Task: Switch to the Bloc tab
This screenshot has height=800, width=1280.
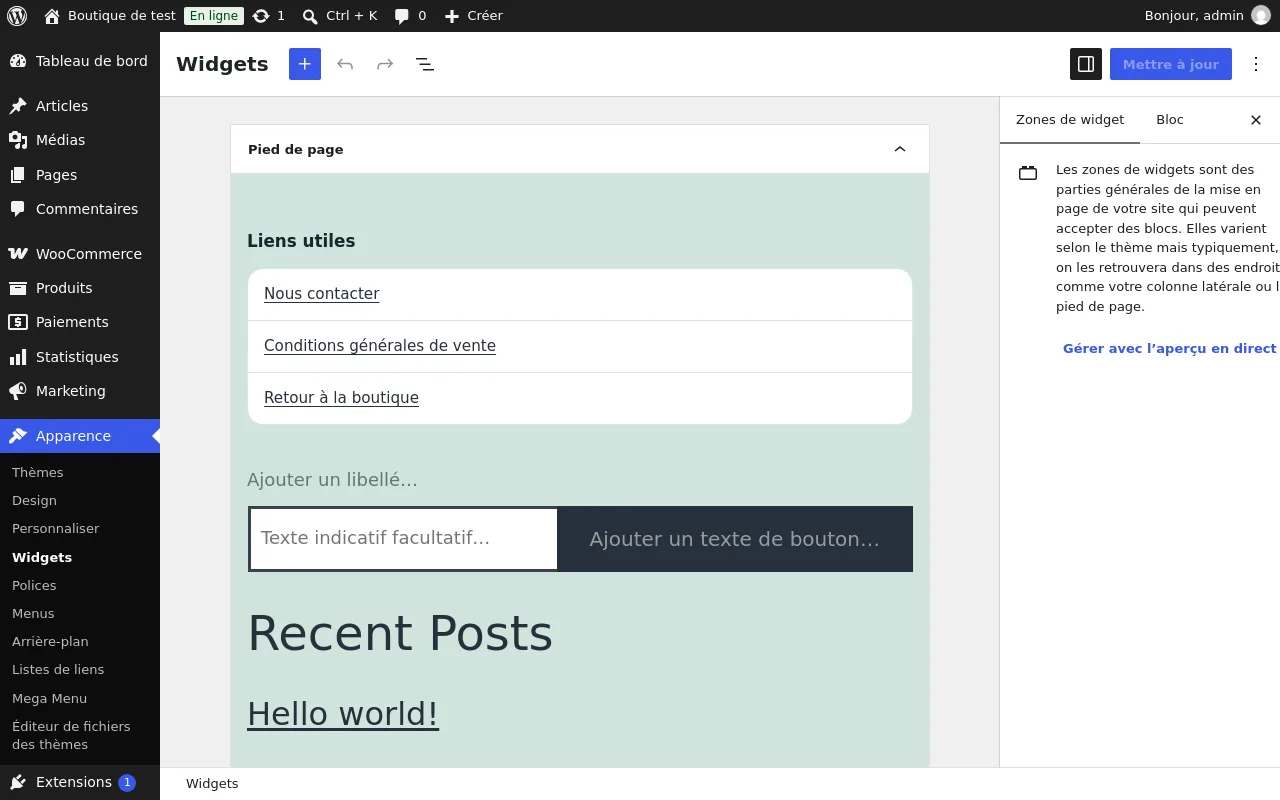Action: point(1170,120)
